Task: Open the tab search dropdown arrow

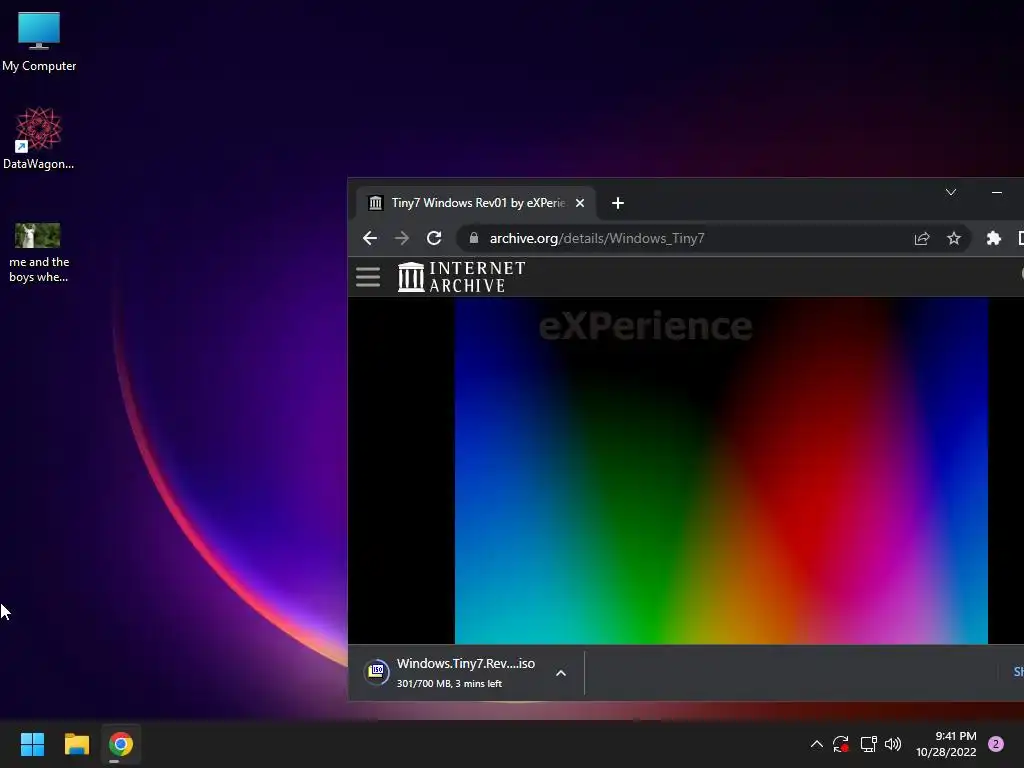Action: (x=951, y=192)
